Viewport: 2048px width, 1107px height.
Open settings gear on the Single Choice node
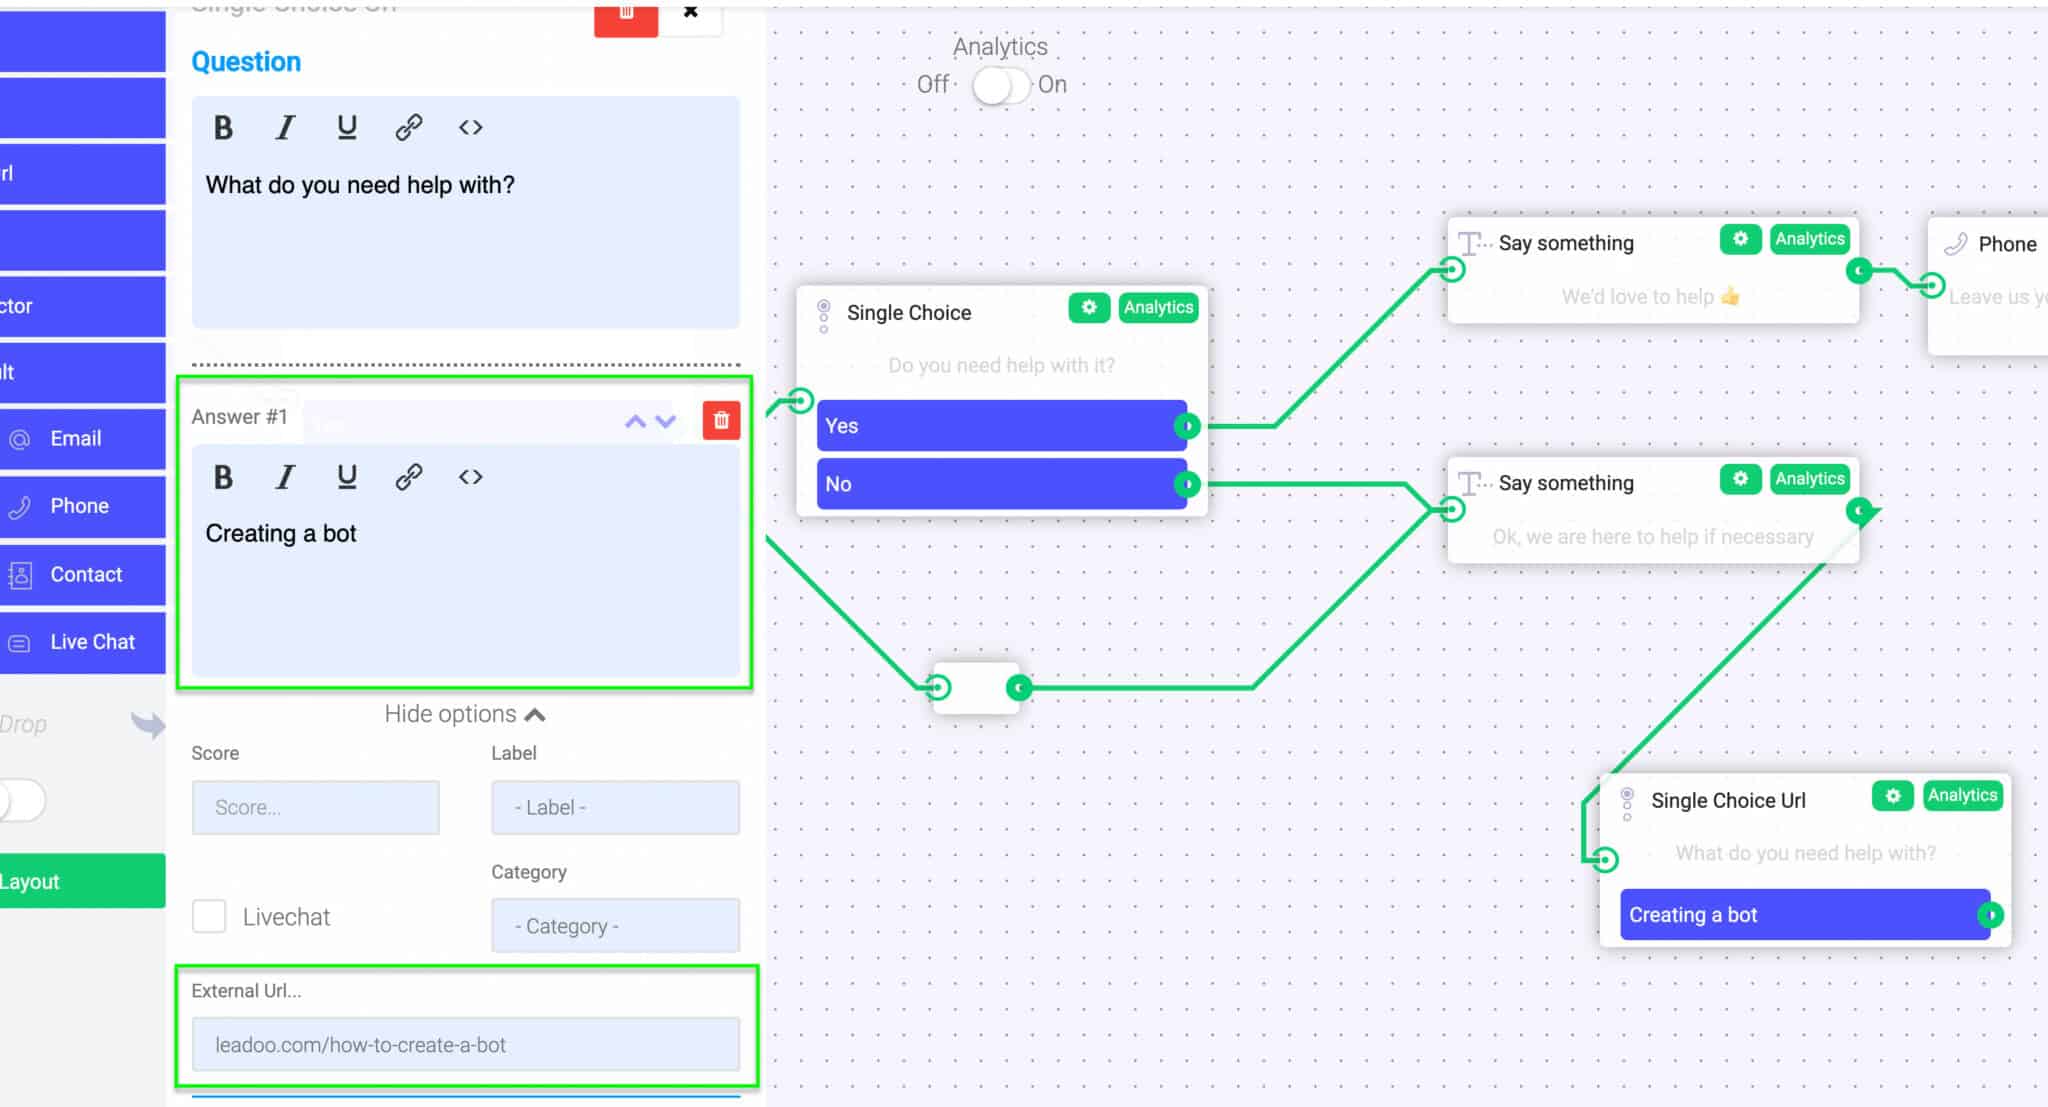(x=1089, y=308)
